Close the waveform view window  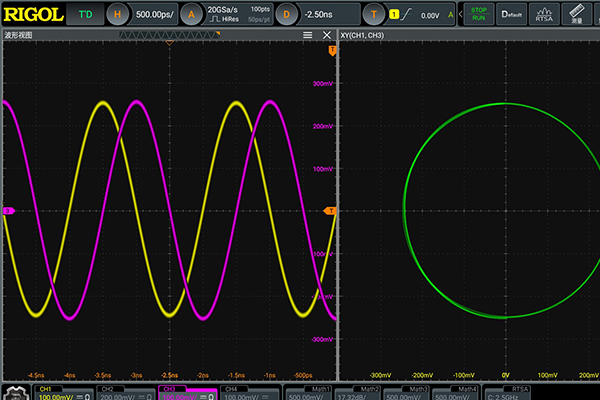[328, 35]
